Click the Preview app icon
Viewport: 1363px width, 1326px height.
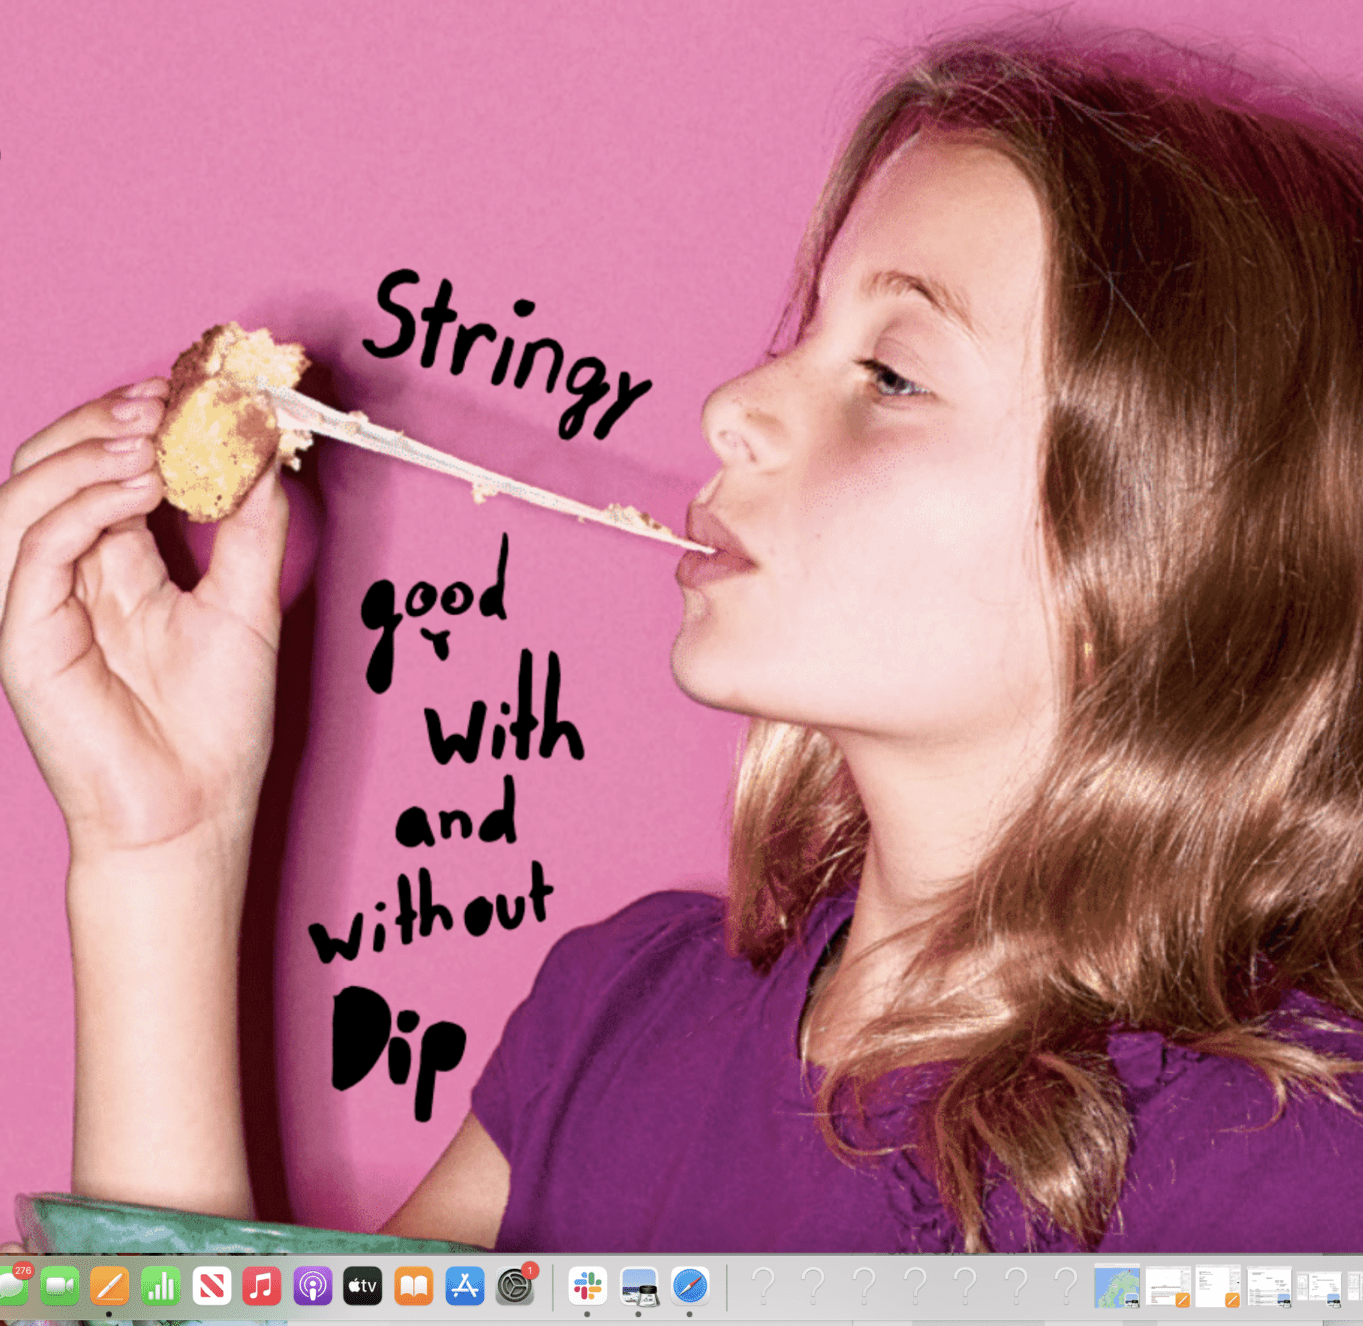[x=638, y=1286]
